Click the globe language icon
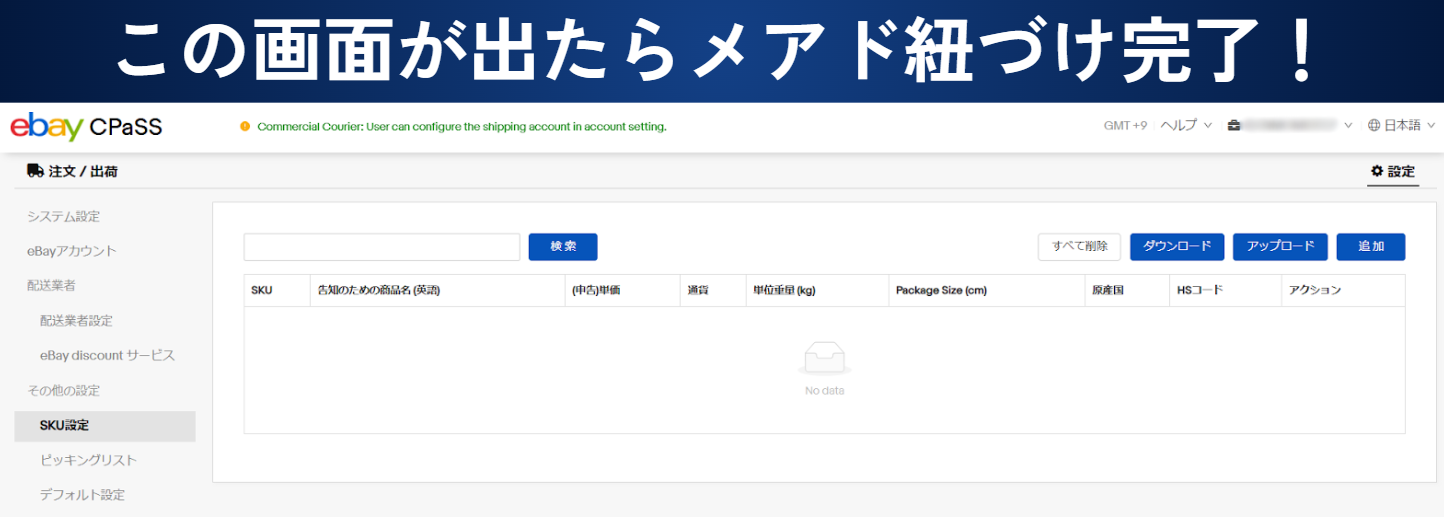 [1374, 126]
